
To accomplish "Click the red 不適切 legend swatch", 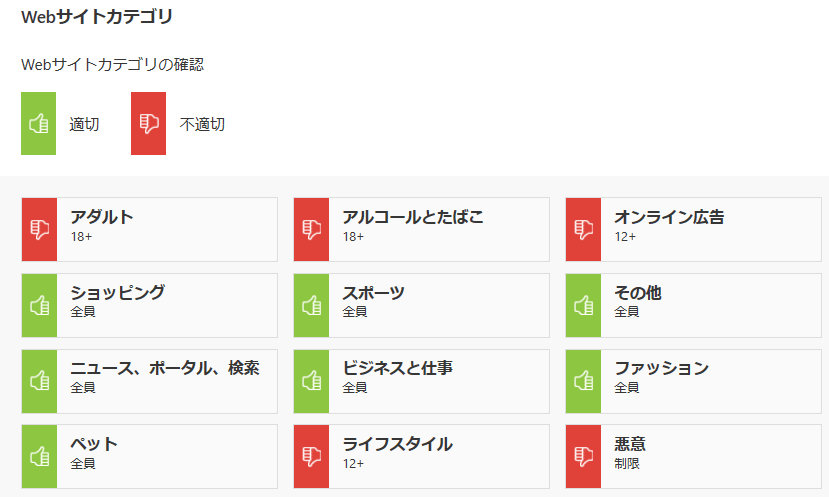I will coord(148,124).
